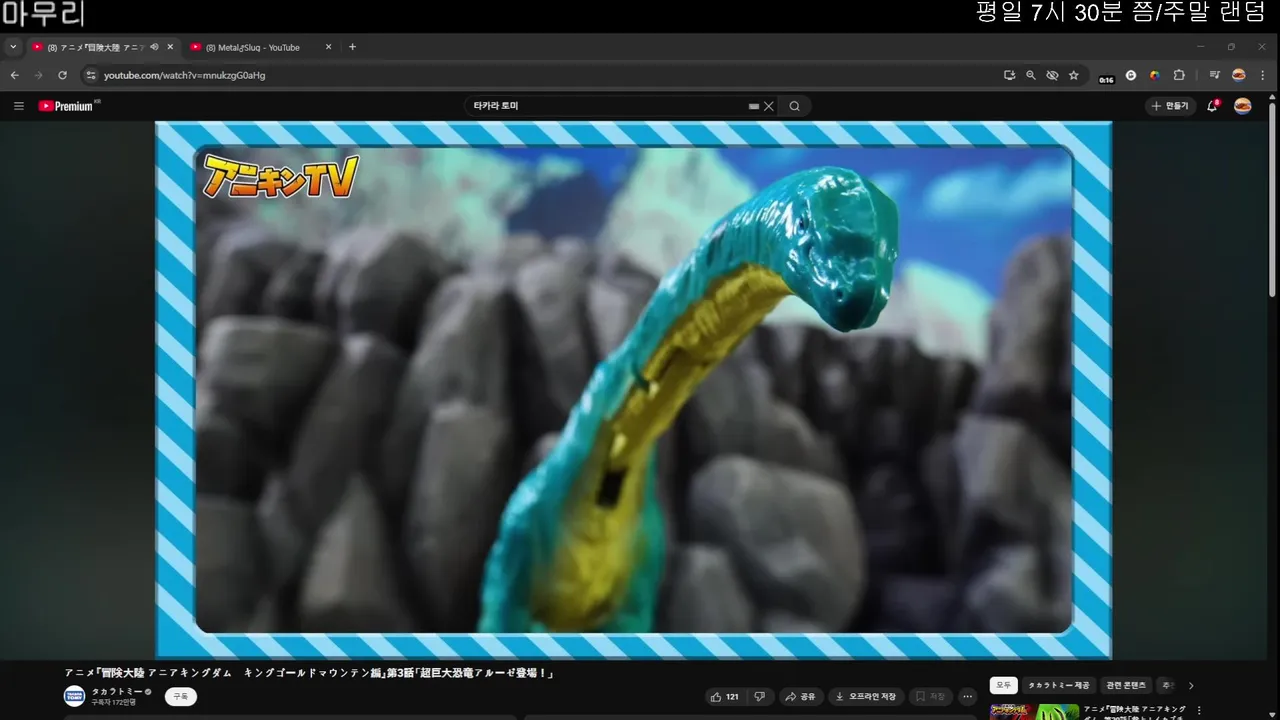The image size is (1280, 720).
Task: Open the YouTube account avatar menu
Action: pyautogui.click(x=1243, y=106)
